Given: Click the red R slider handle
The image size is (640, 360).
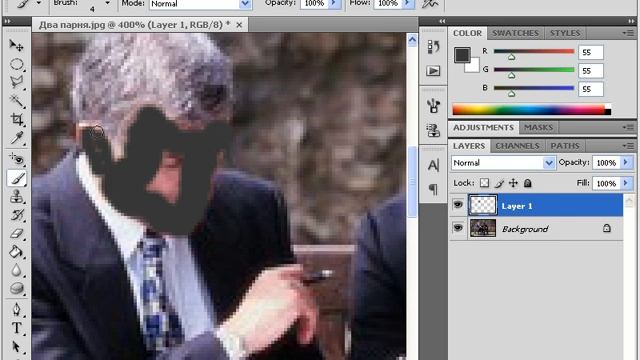Looking at the screenshot, I should [x=511, y=58].
